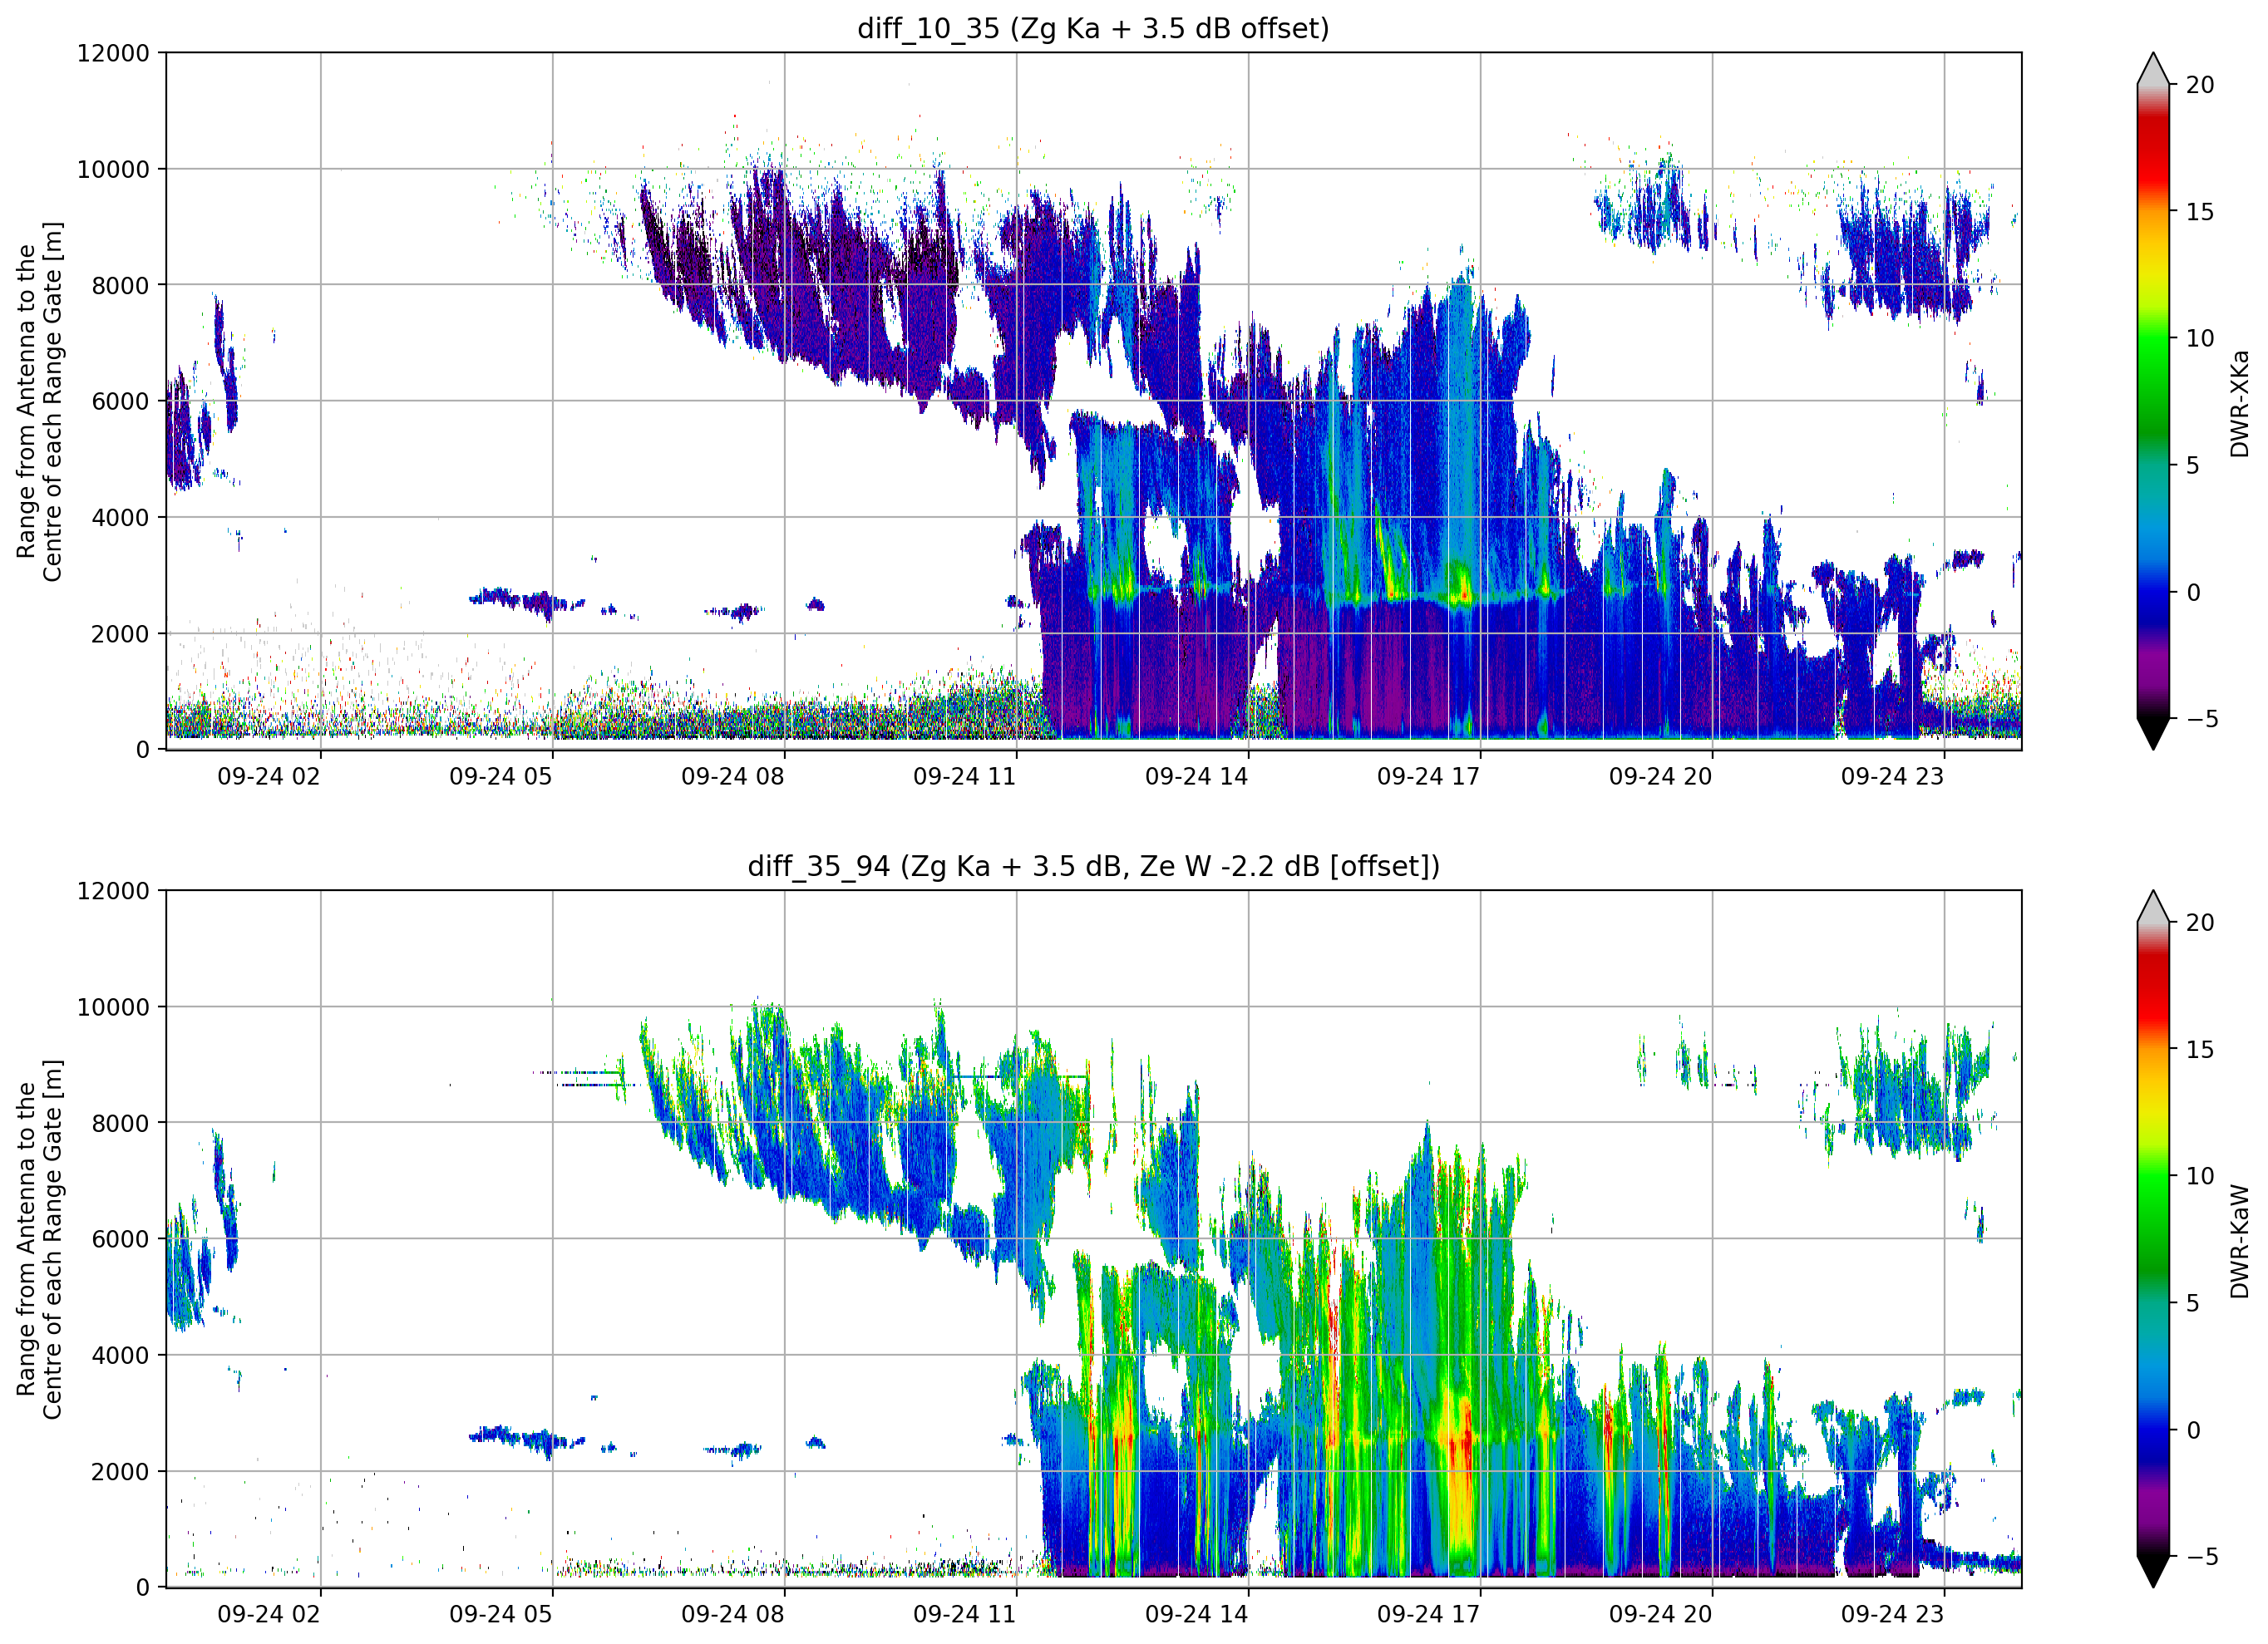Click the 09-24 02 tick label in lower plot
This screenshot has height=1644, width=2268.
point(268,1615)
